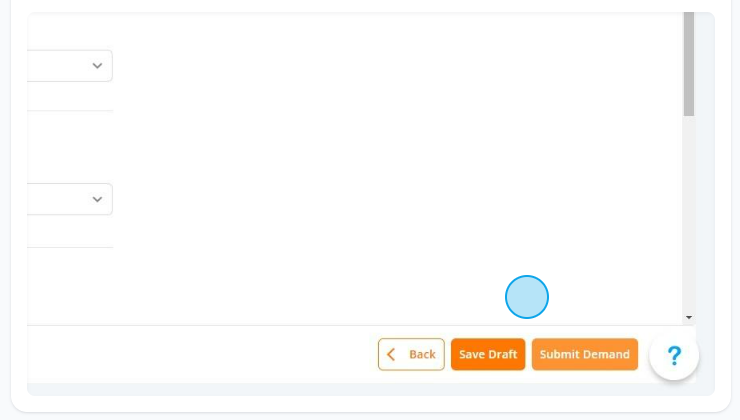This screenshot has height=420, width=740.
Task: Expand the lower dropdown via its chevron
Action: 97,199
